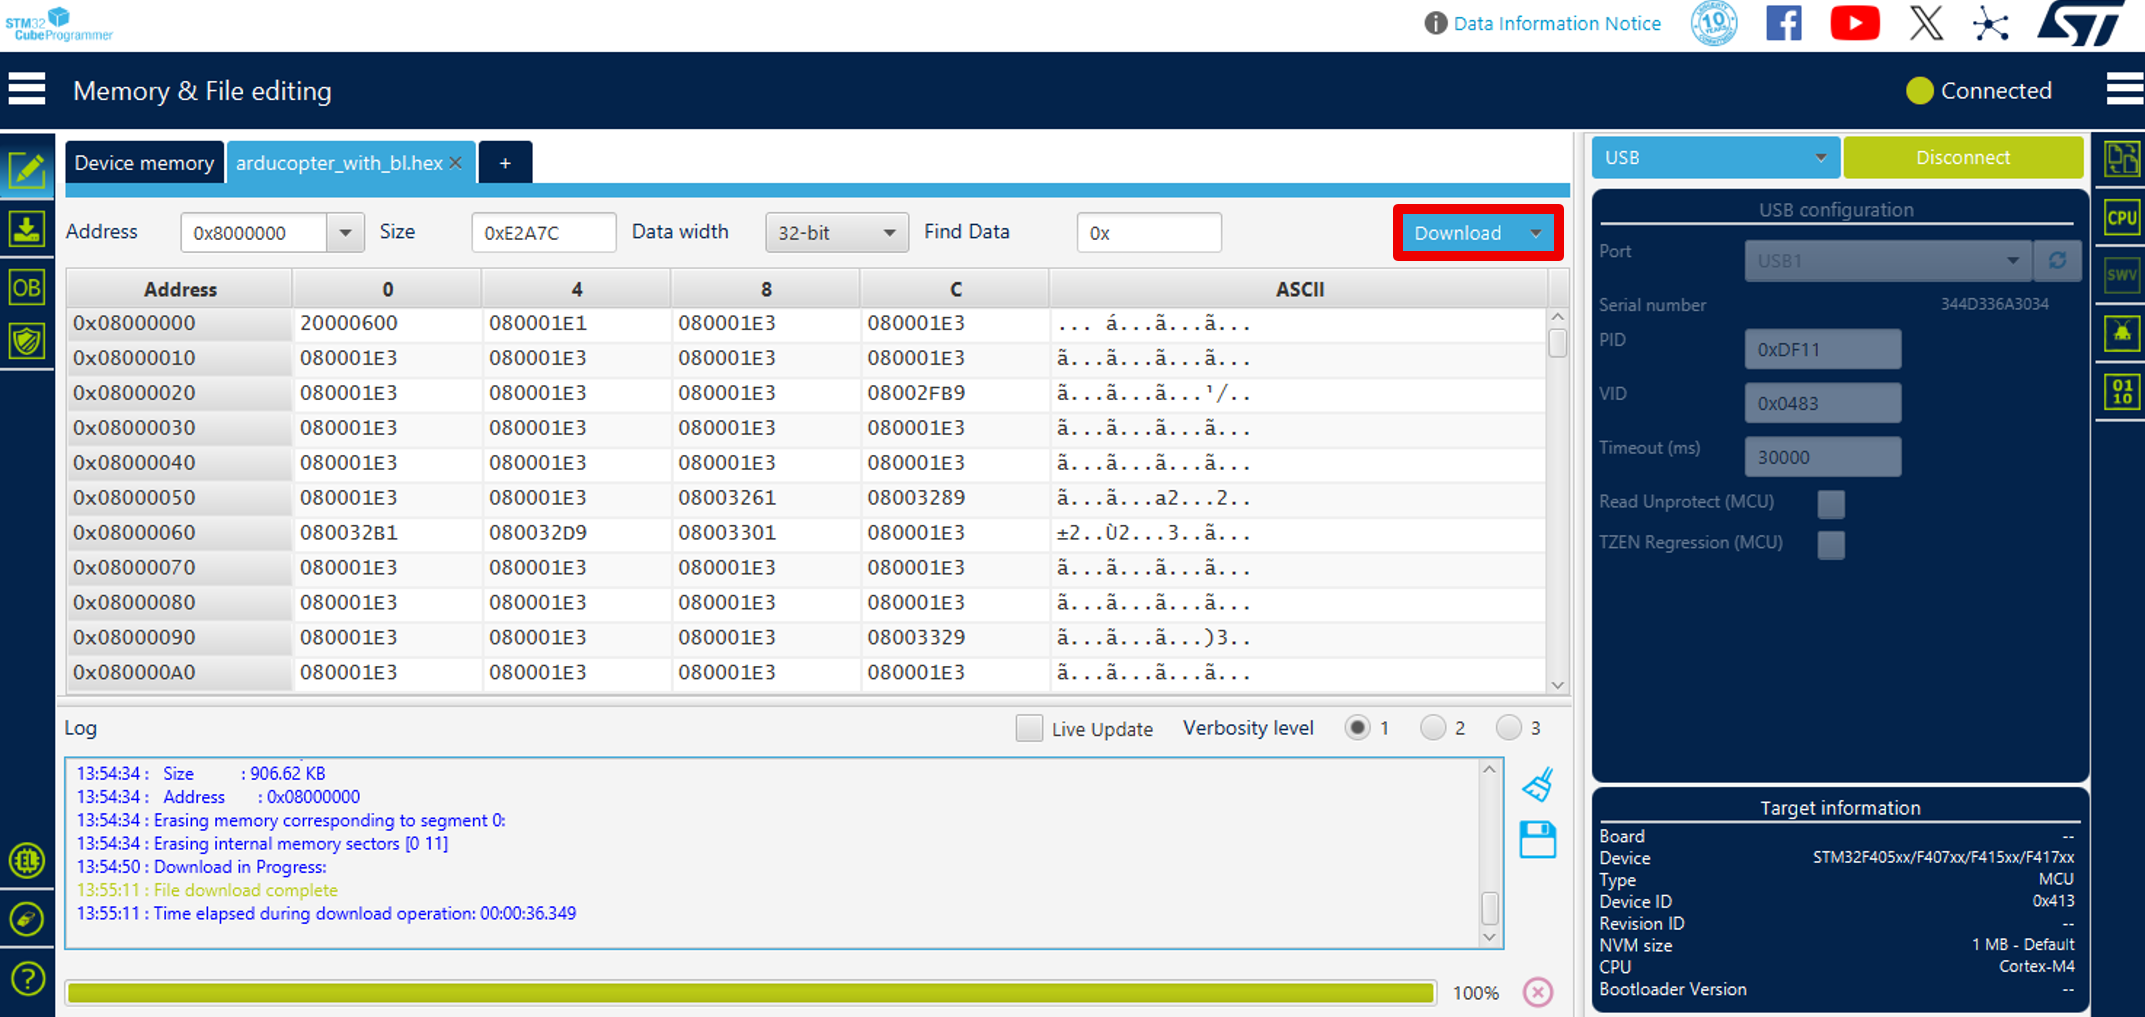Image resolution: width=2145 pixels, height=1017 pixels.
Task: Switch to Device memory tab
Action: [144, 162]
